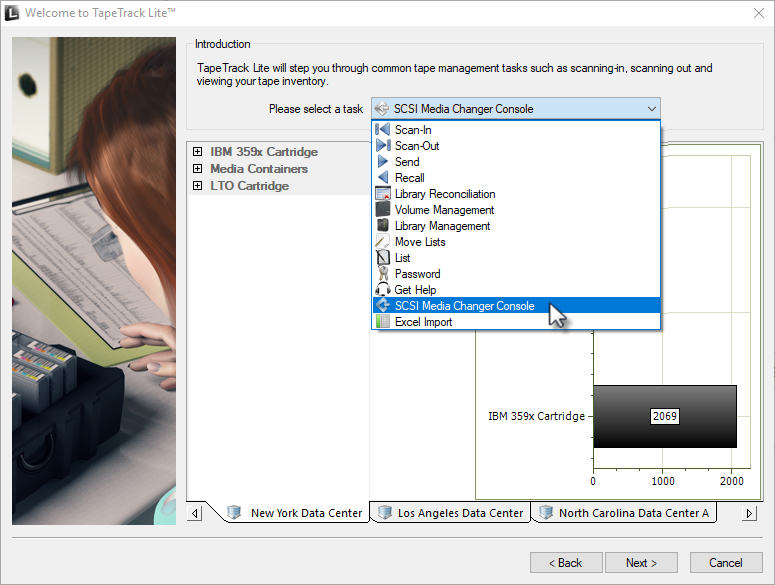
Task: Select LTO Cartridge tree label
Action: click(250, 186)
